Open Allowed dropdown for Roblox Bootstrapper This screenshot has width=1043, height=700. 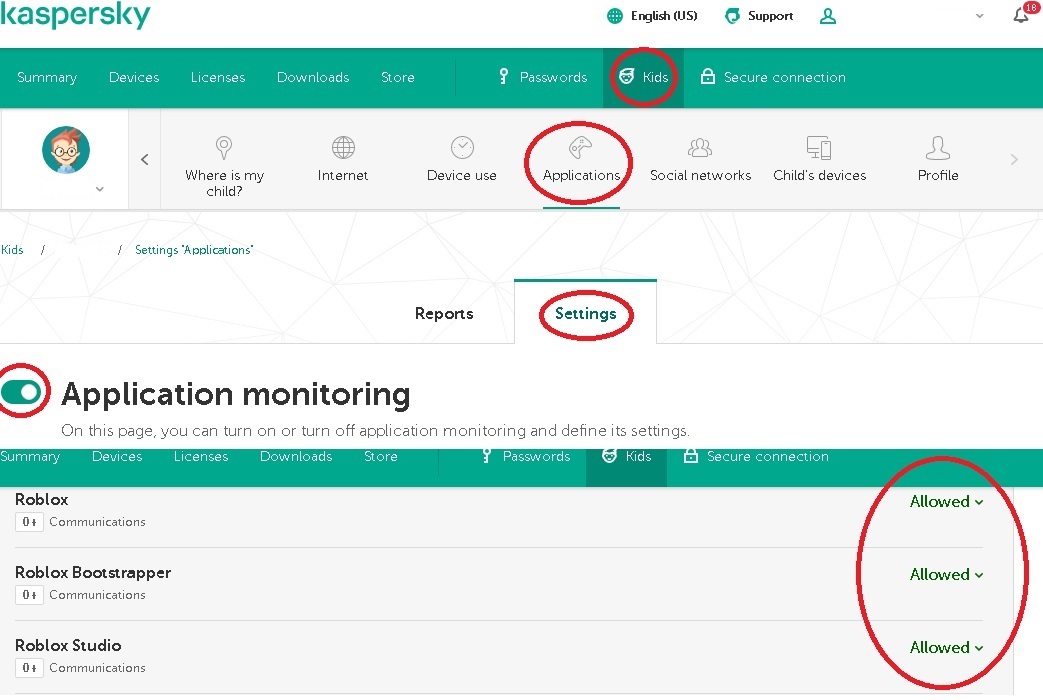[x=946, y=575]
